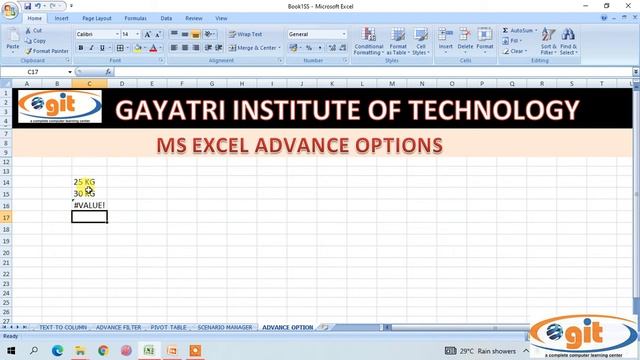Increase cell indent

219,48
